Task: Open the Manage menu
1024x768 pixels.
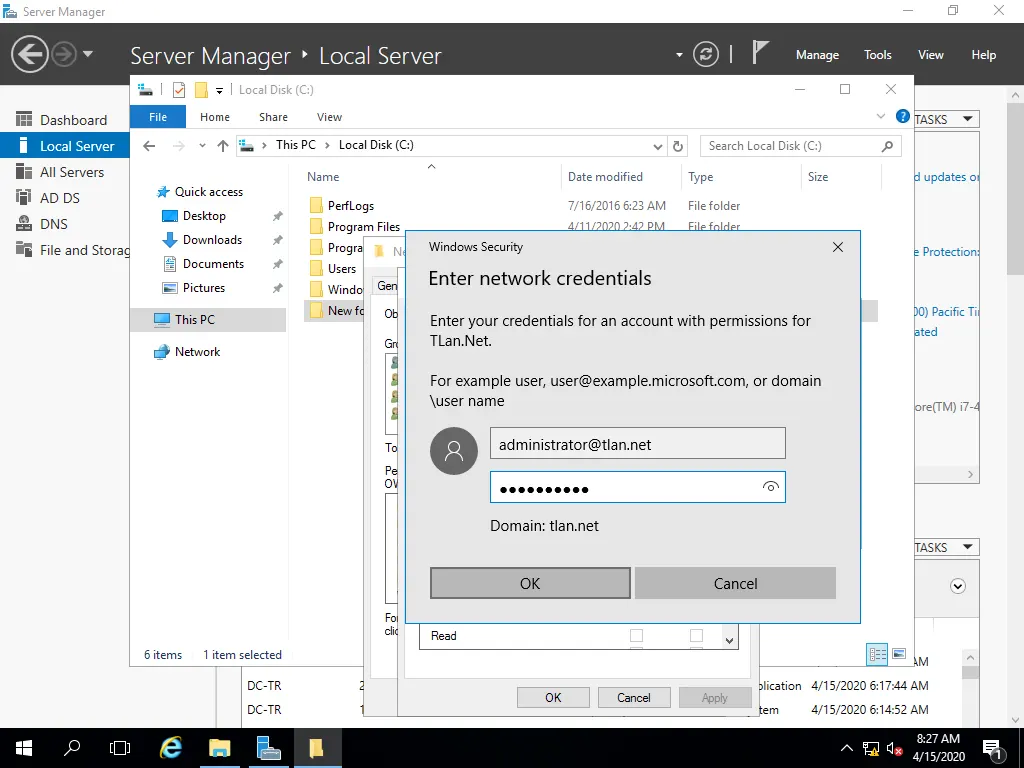Action: pos(817,55)
